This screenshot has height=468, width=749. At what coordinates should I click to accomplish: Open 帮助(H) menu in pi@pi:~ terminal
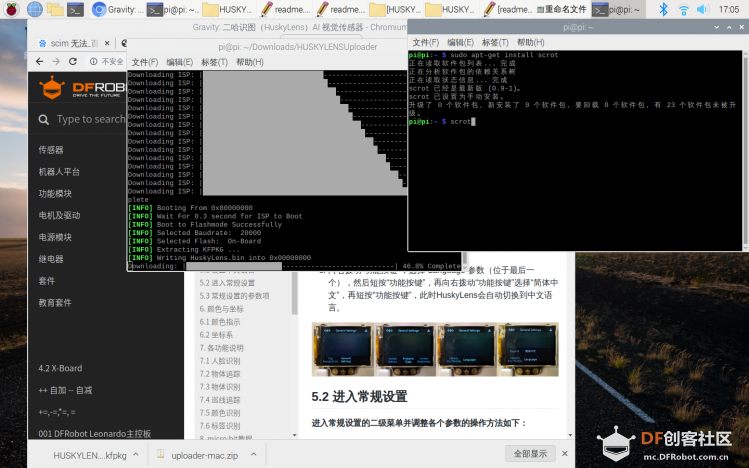pos(531,43)
